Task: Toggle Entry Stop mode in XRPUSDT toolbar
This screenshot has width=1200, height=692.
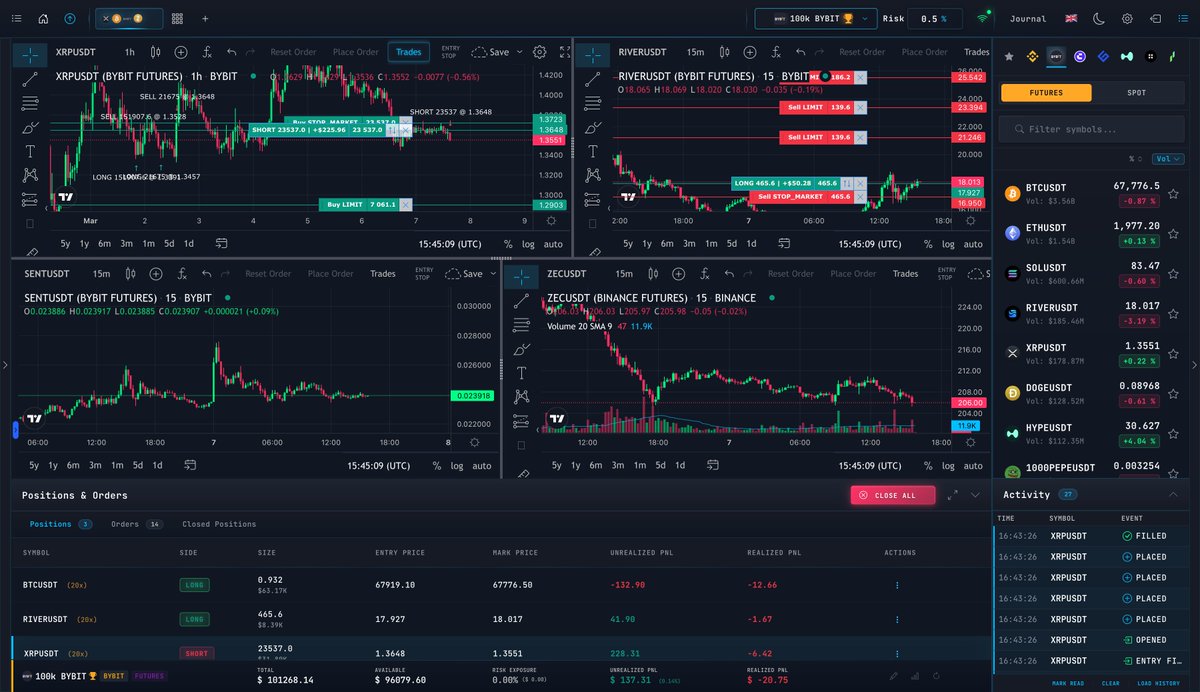Action: coord(450,52)
